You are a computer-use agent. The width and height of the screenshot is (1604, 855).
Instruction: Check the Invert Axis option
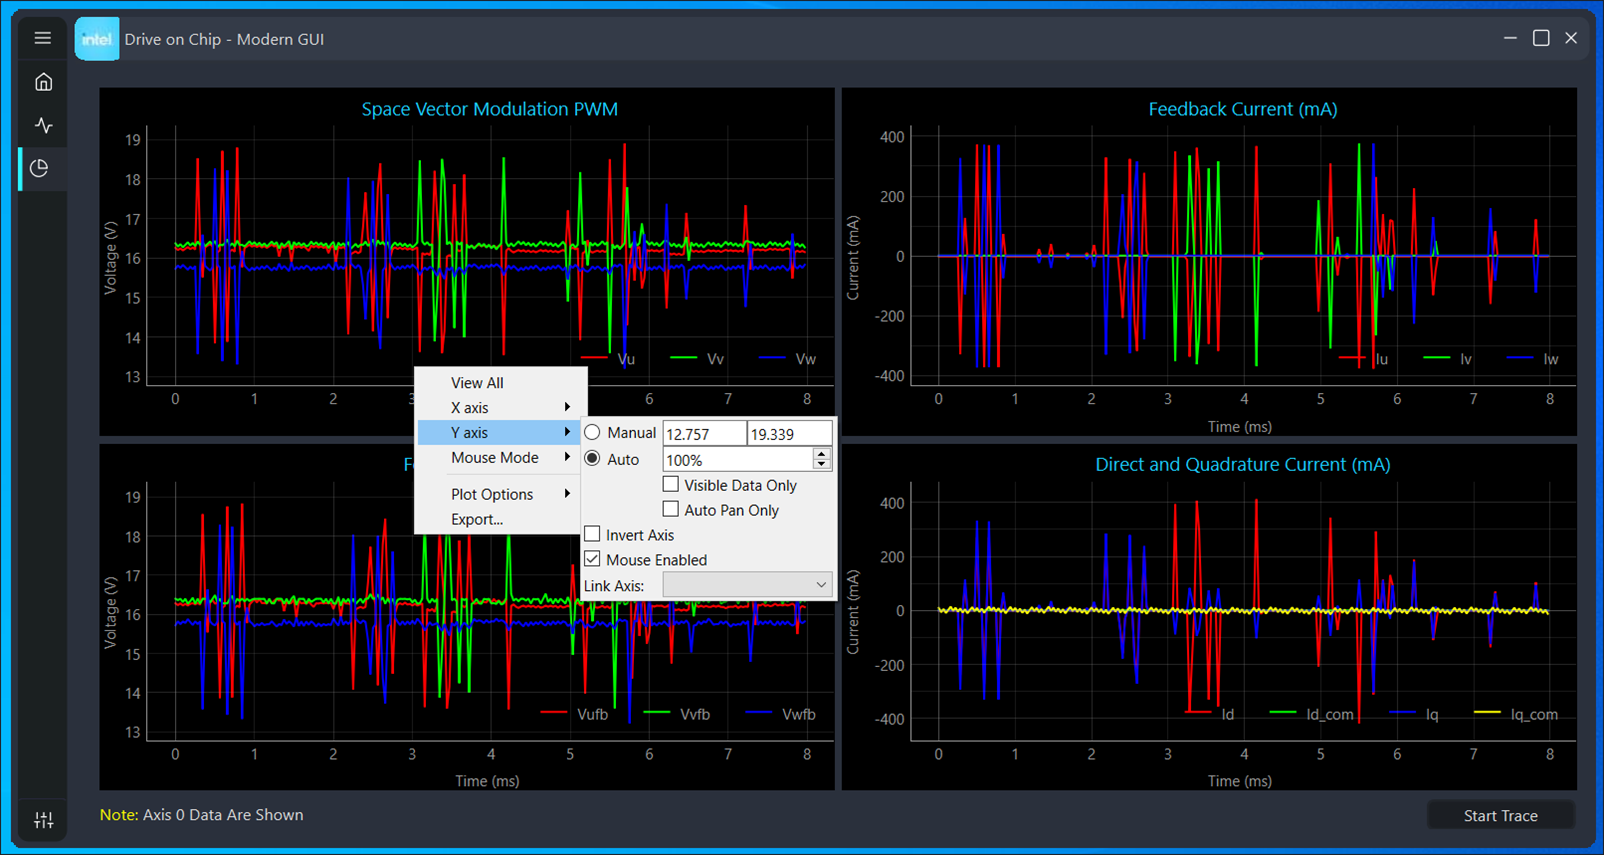click(593, 535)
